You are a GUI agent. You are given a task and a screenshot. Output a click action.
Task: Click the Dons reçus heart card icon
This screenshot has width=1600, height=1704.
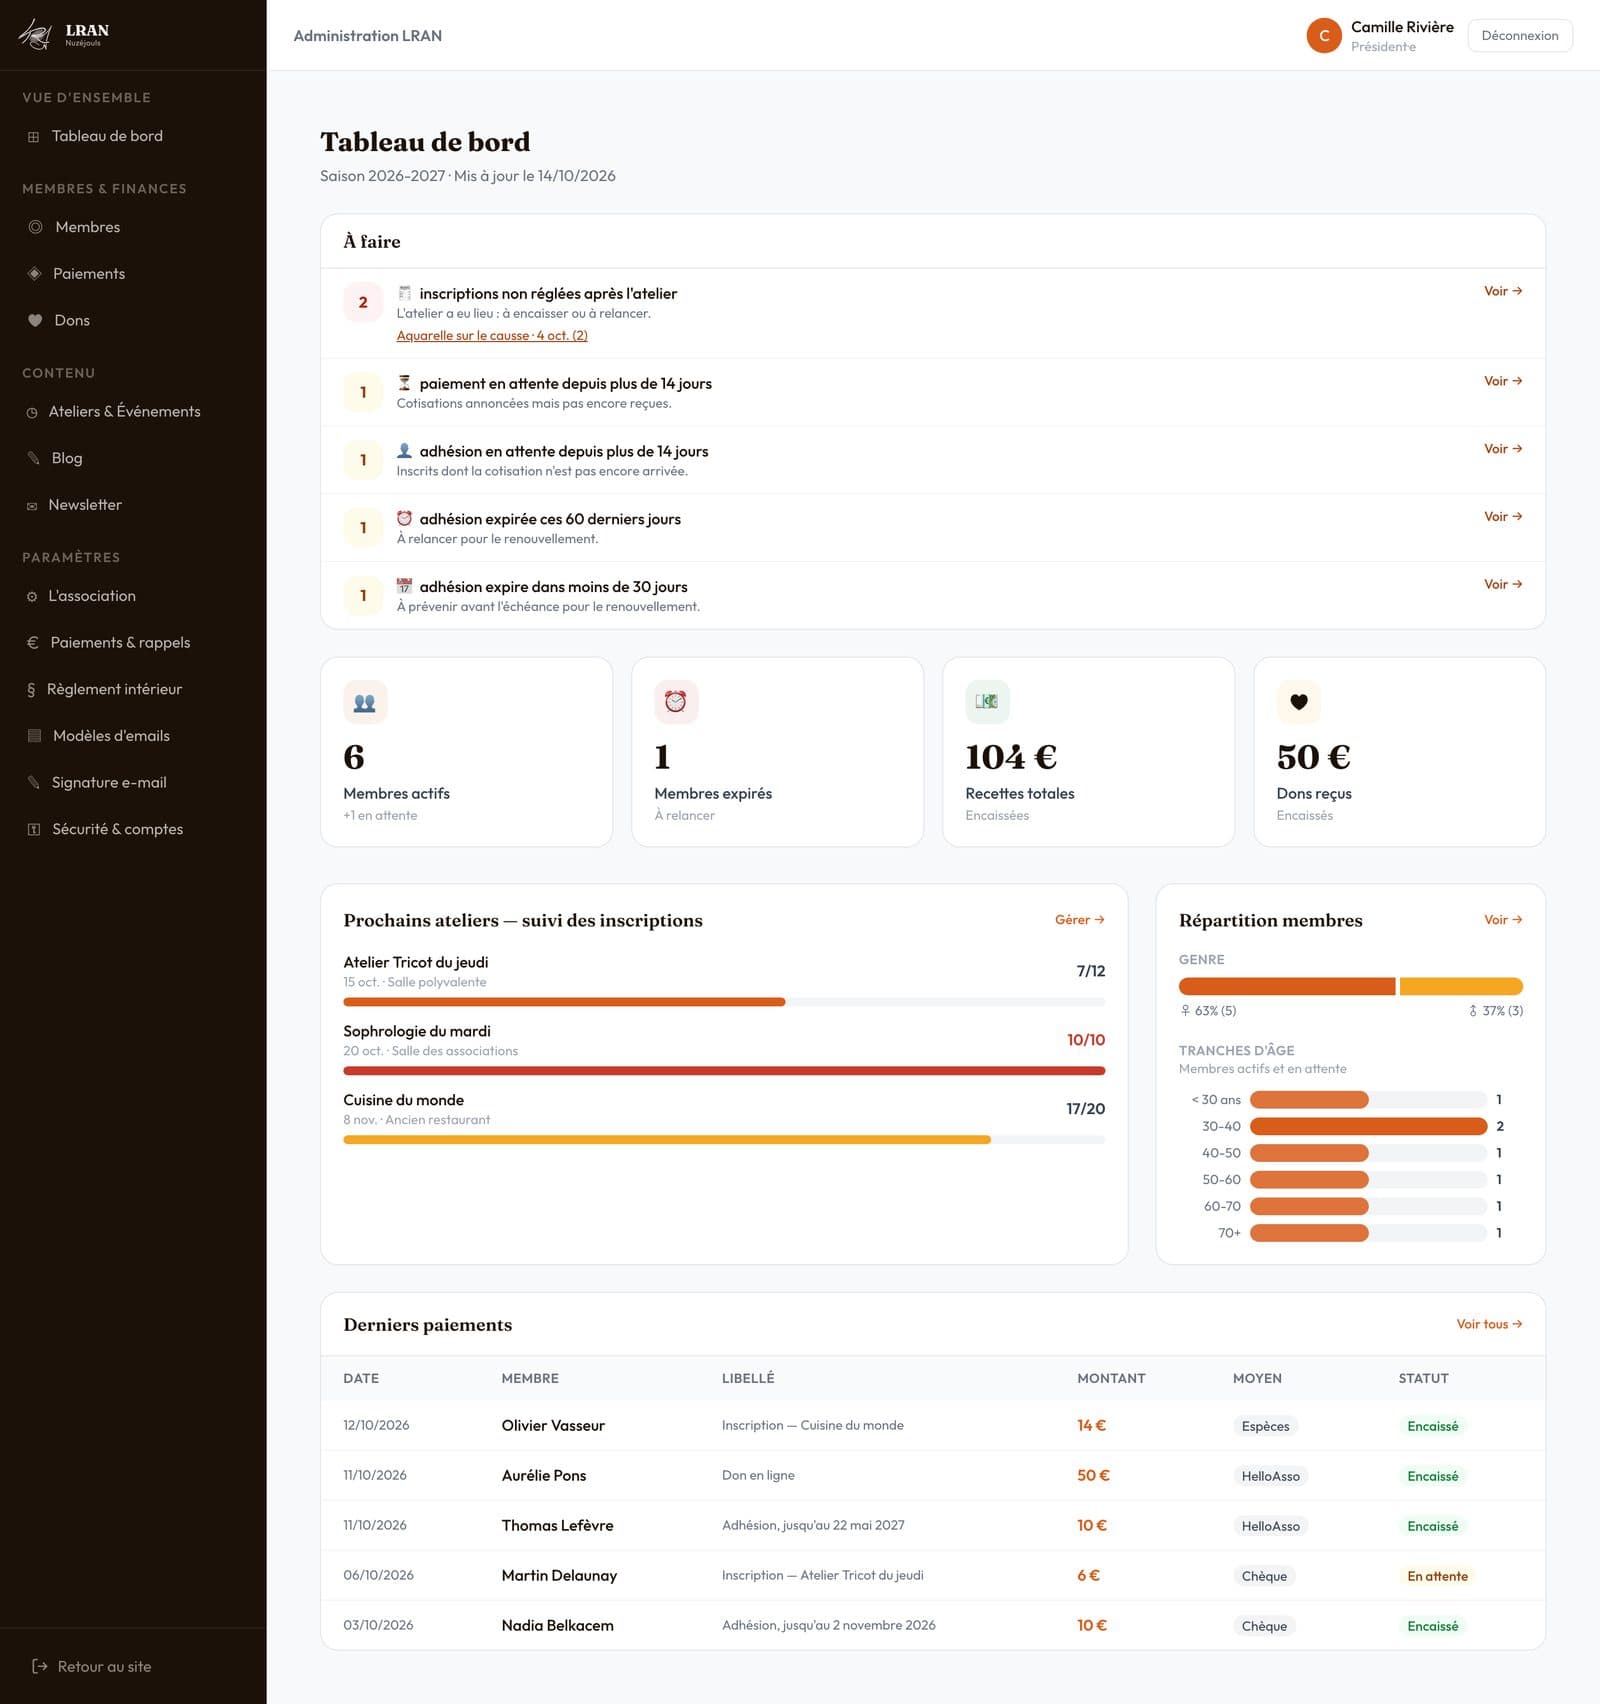pyautogui.click(x=1298, y=702)
